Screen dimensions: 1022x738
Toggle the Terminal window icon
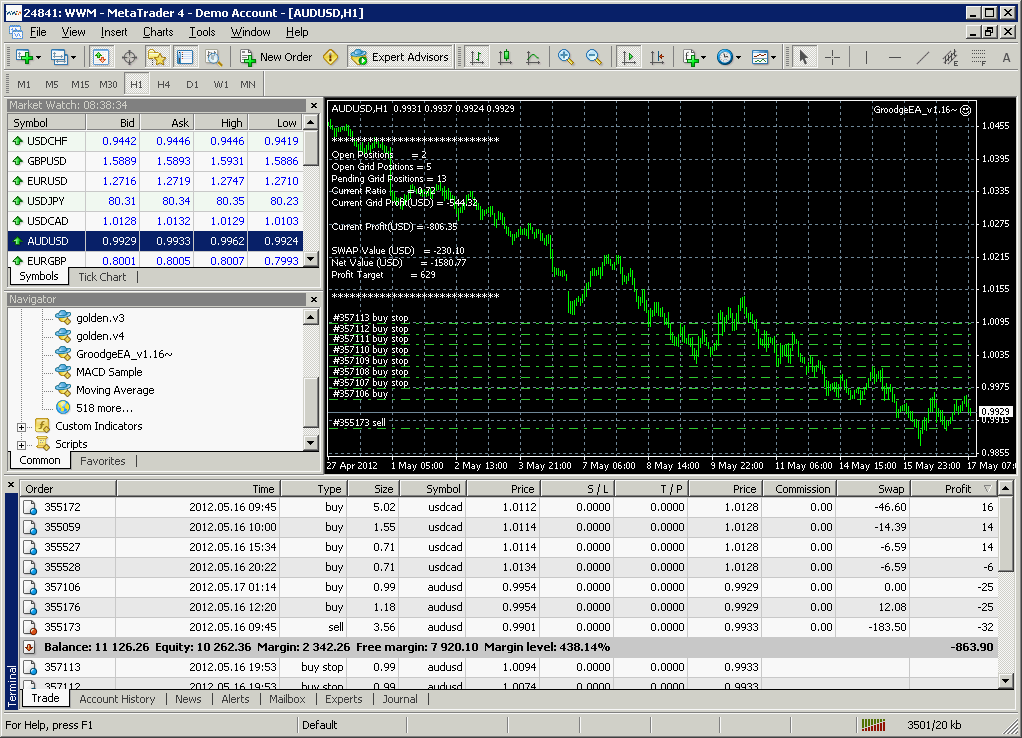(x=185, y=57)
